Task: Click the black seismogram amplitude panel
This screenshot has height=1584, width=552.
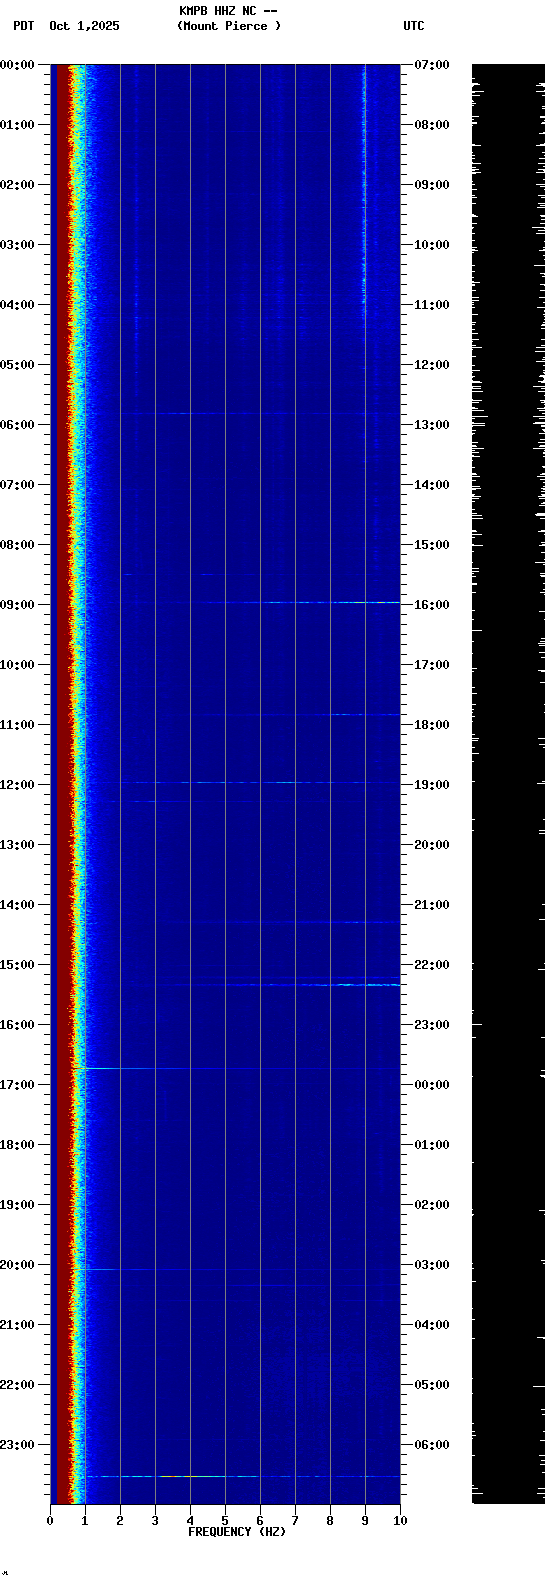Action: 508,784
